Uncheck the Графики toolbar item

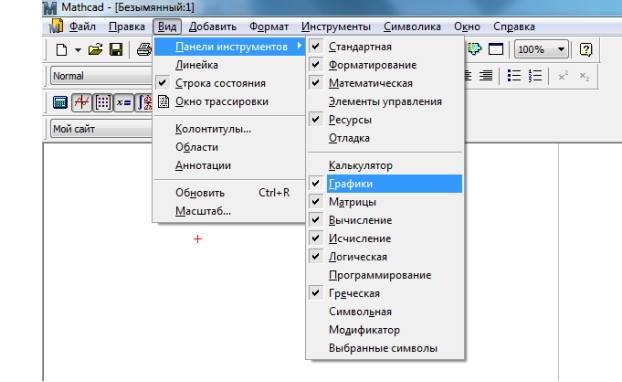click(385, 184)
